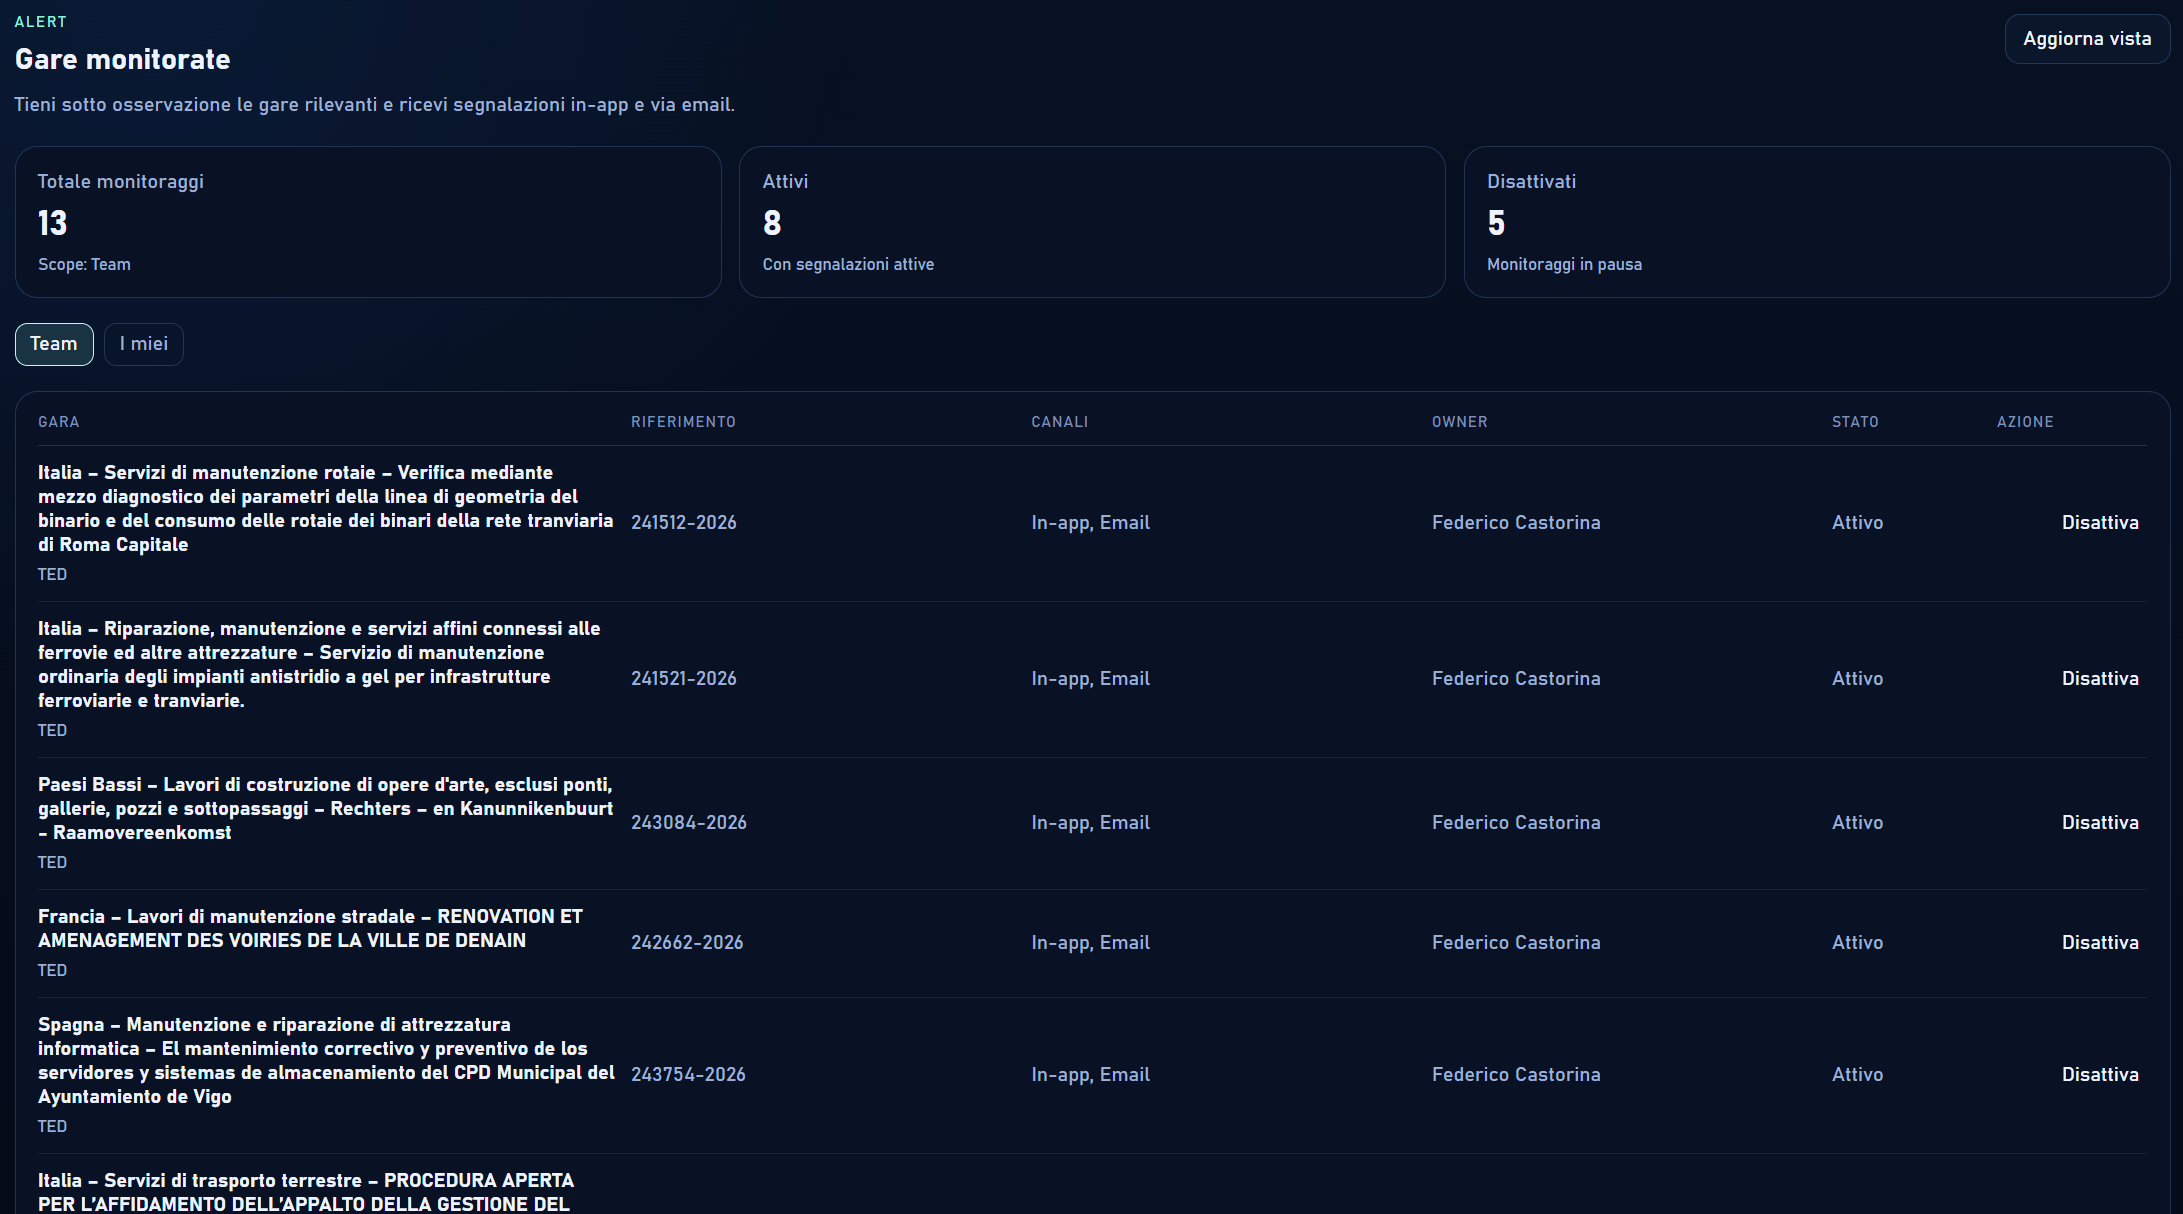Image resolution: width=2183 pixels, height=1214 pixels.
Task: Click the Aggiorna vista button
Action: point(2086,39)
